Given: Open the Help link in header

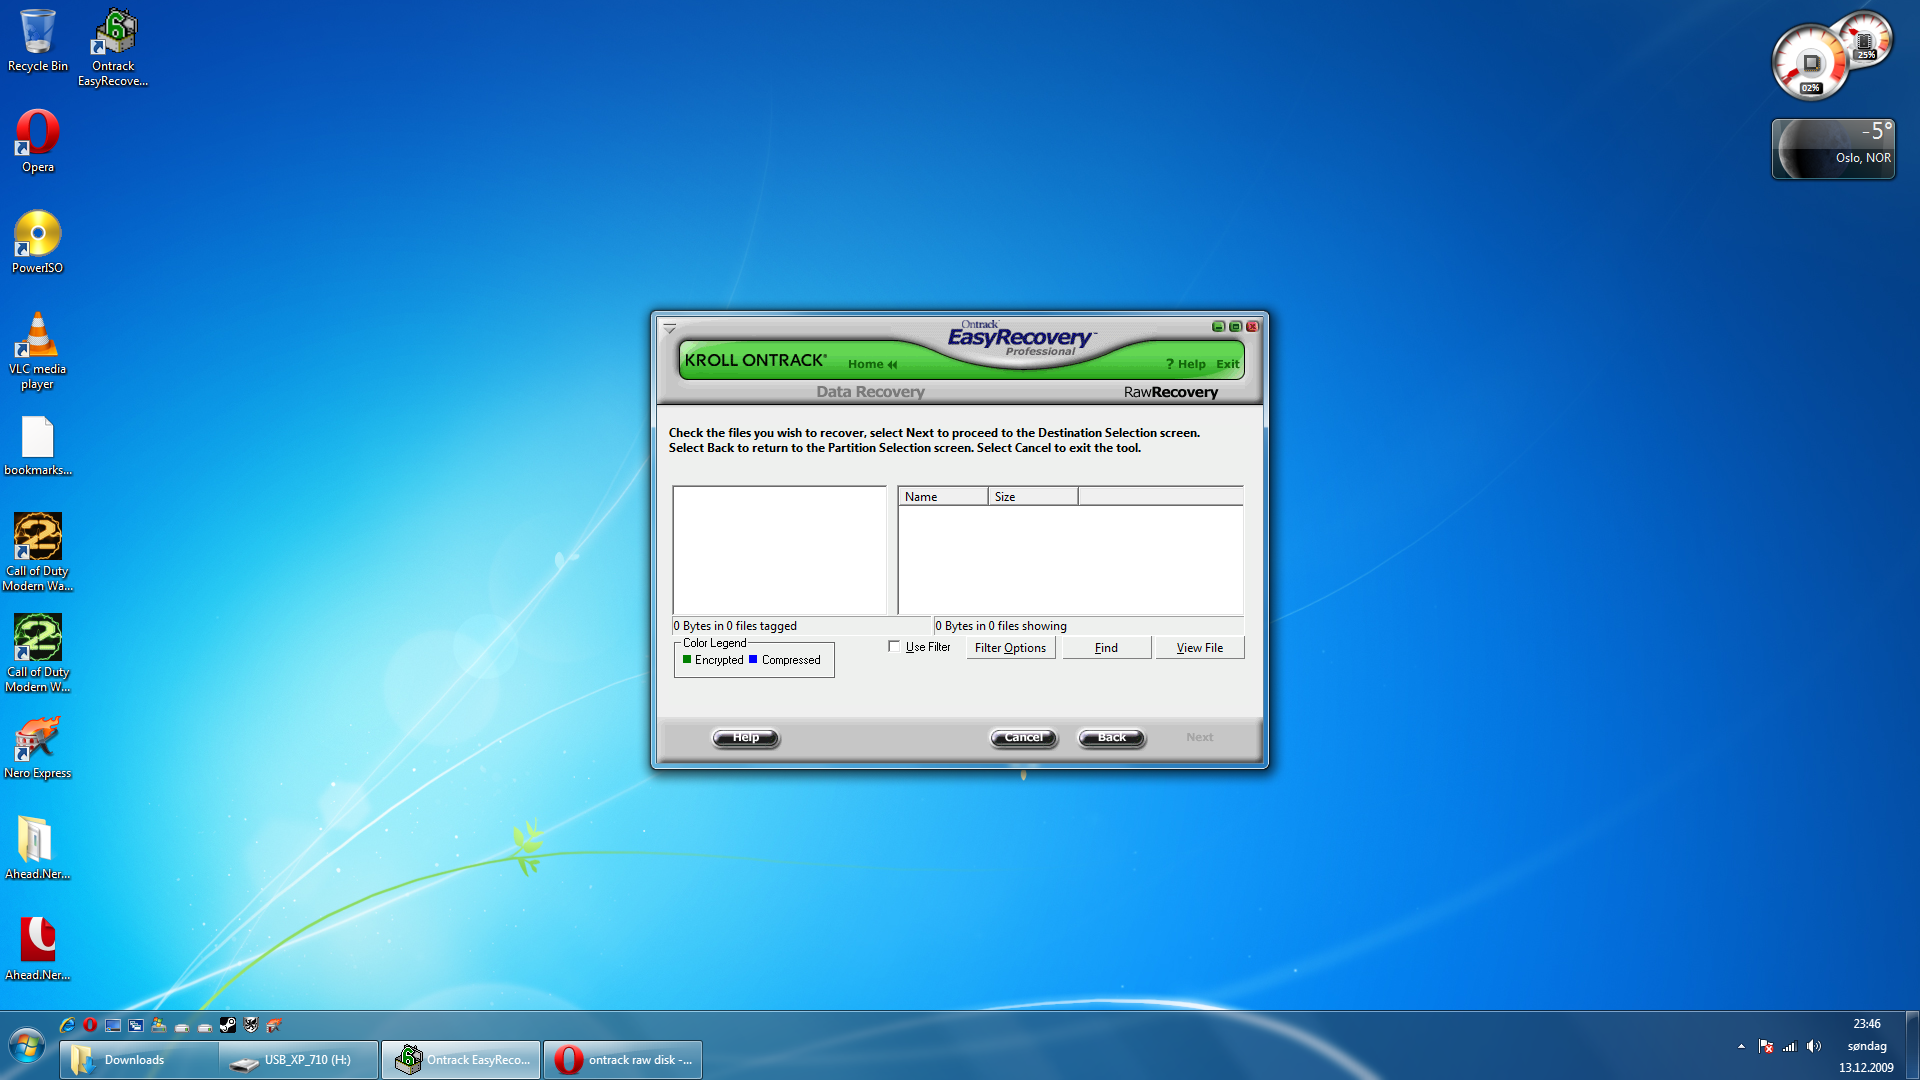Looking at the screenshot, I should (1186, 364).
